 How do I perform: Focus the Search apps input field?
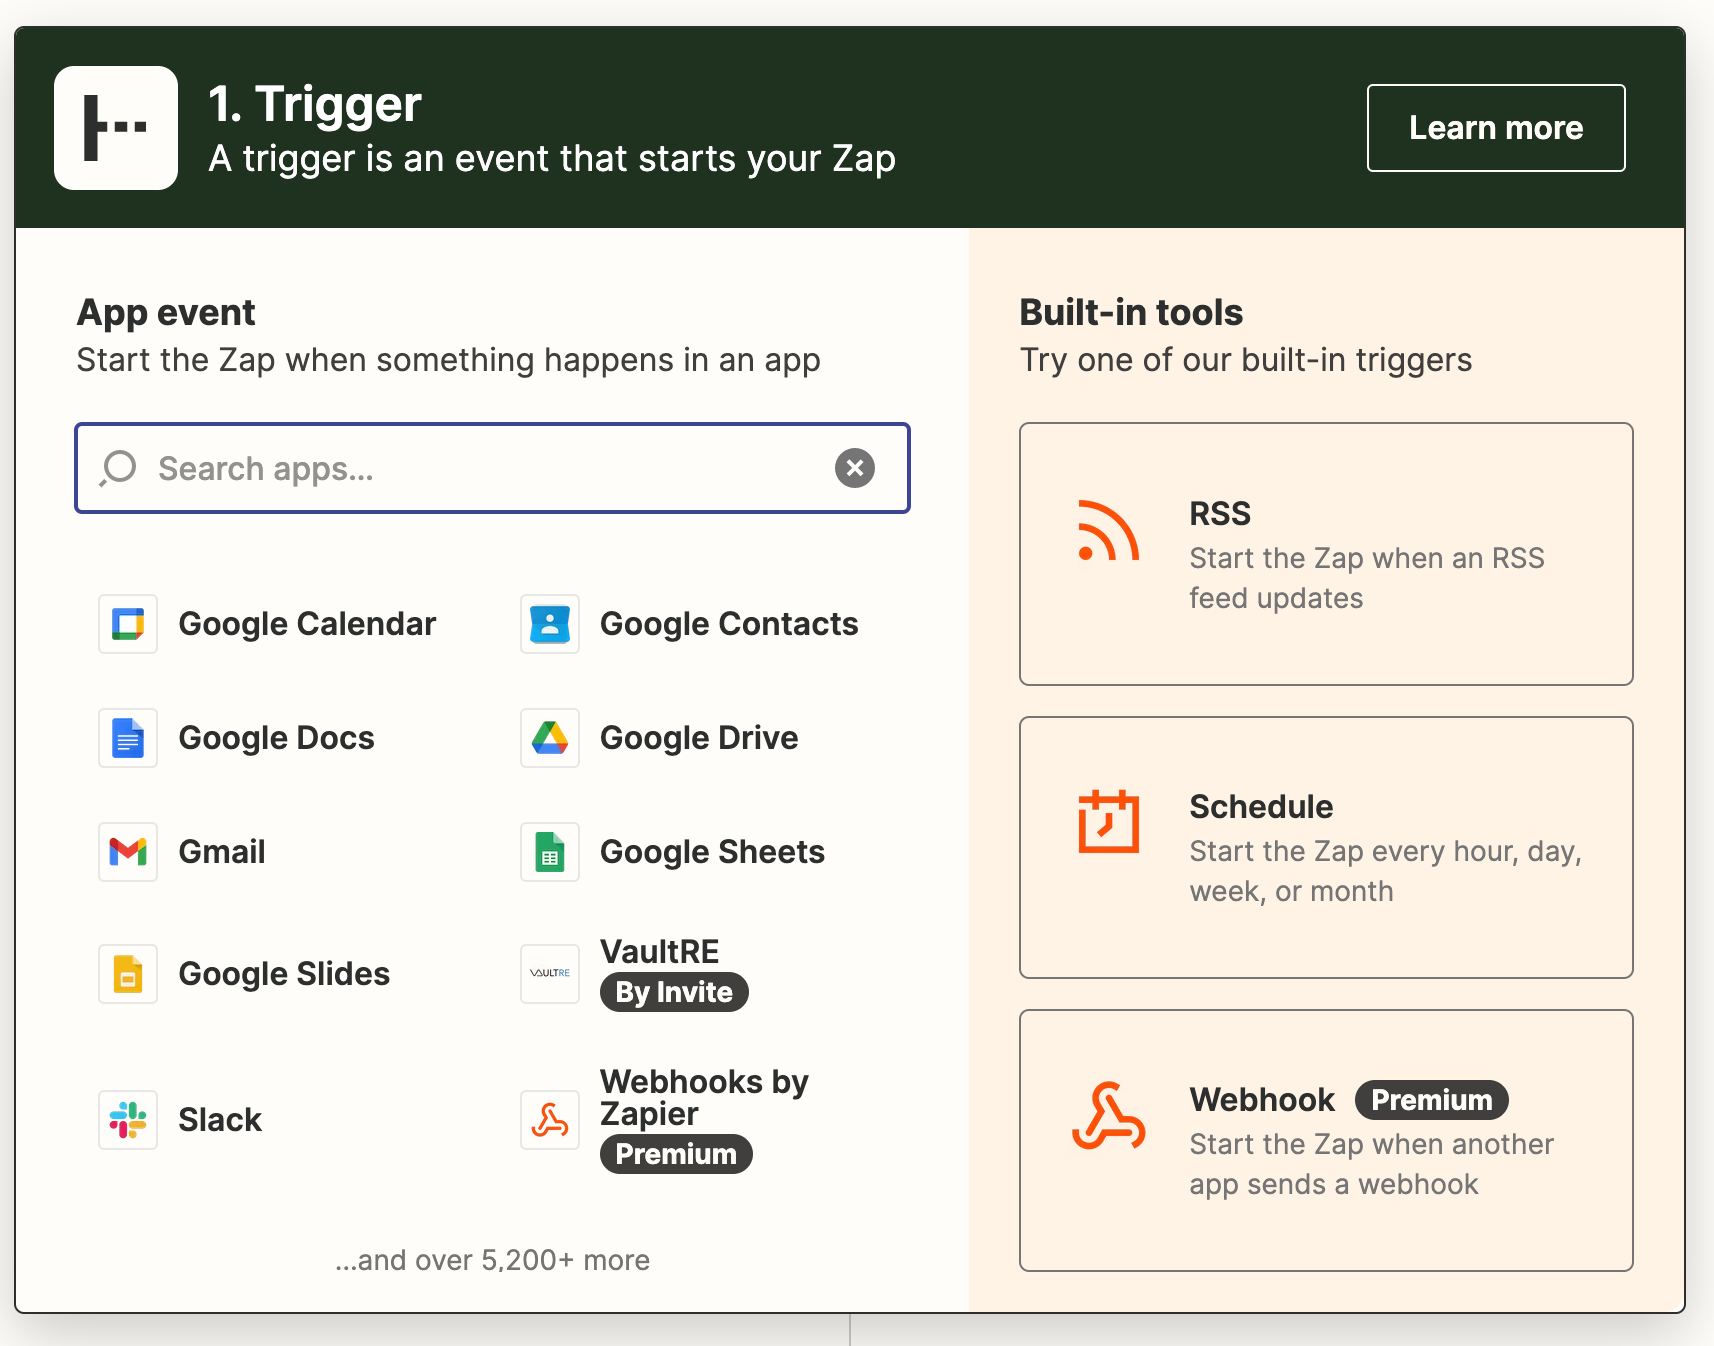coord(492,468)
